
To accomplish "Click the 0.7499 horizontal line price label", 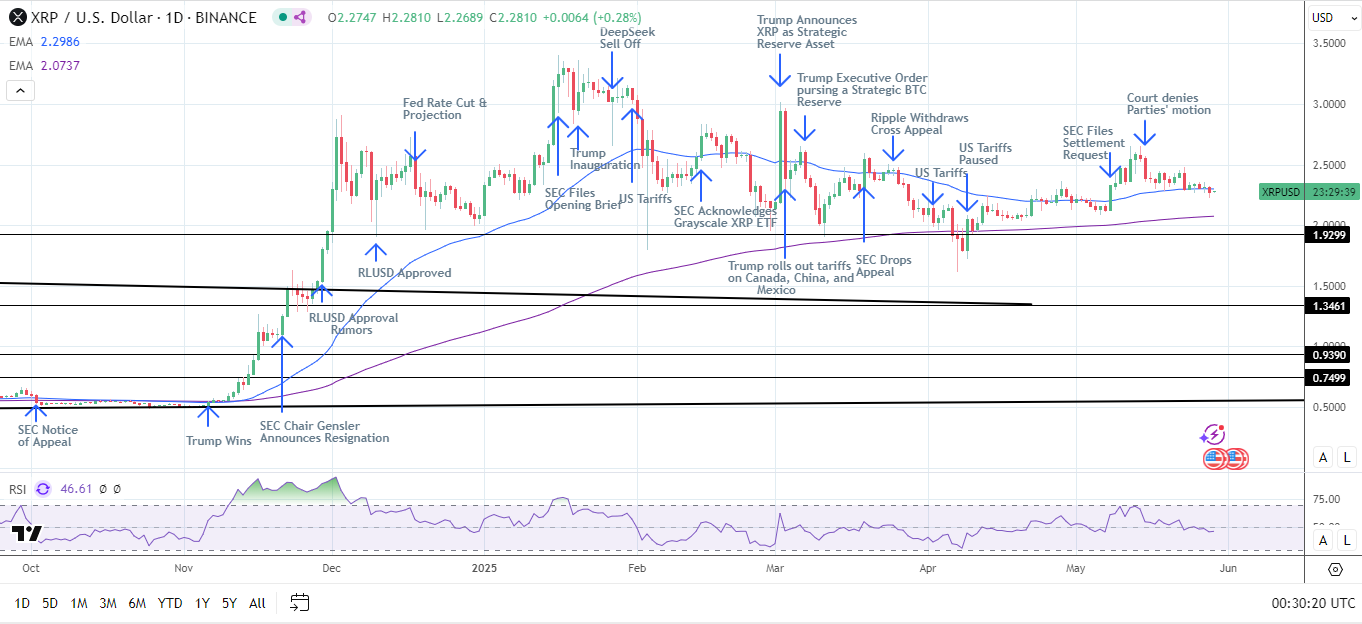I will tap(1328, 377).
